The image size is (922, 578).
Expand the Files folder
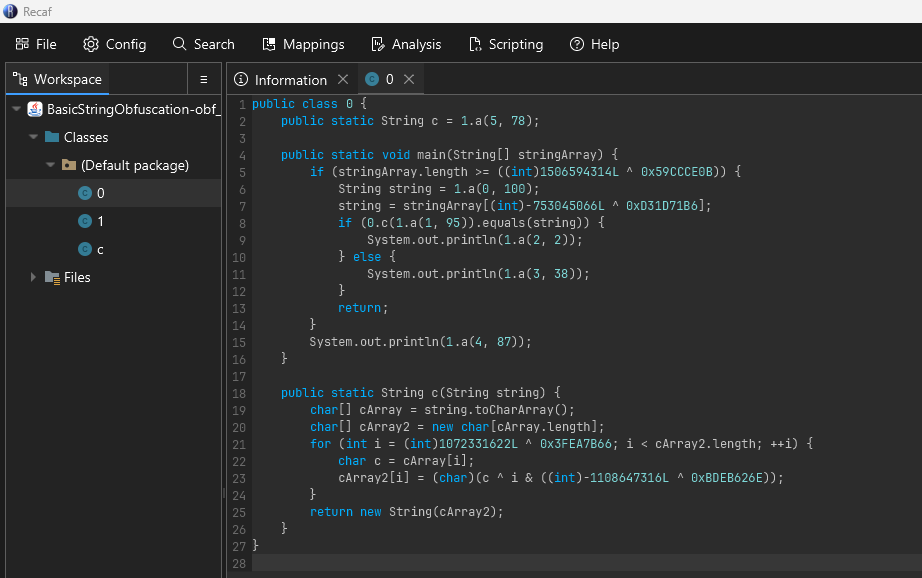tap(34, 277)
